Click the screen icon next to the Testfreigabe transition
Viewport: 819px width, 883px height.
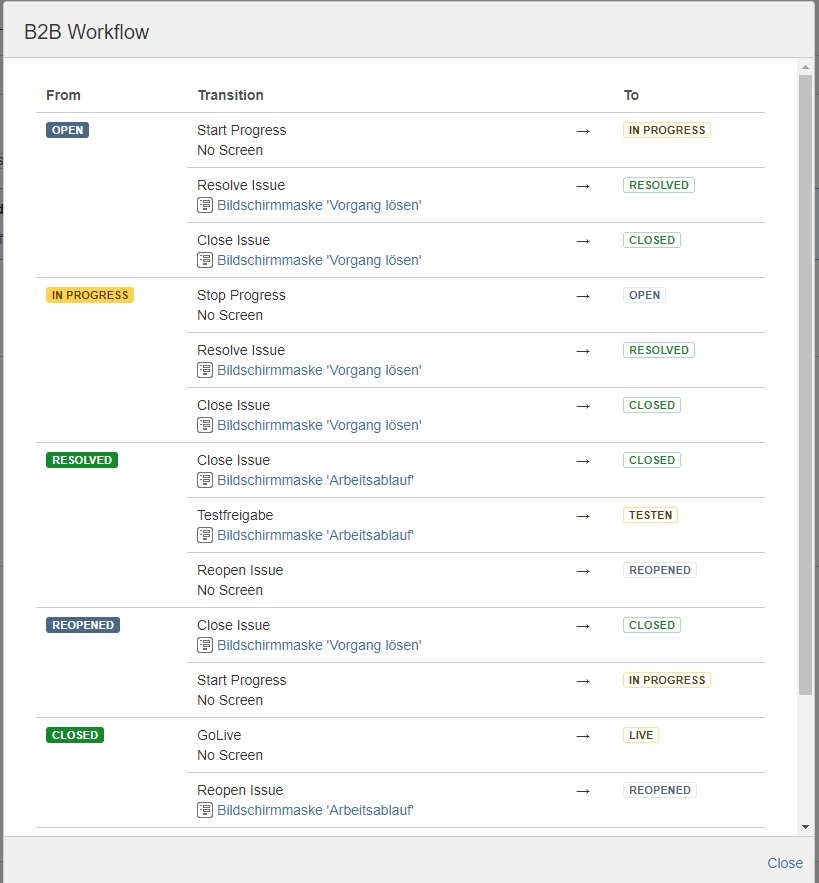pos(204,534)
